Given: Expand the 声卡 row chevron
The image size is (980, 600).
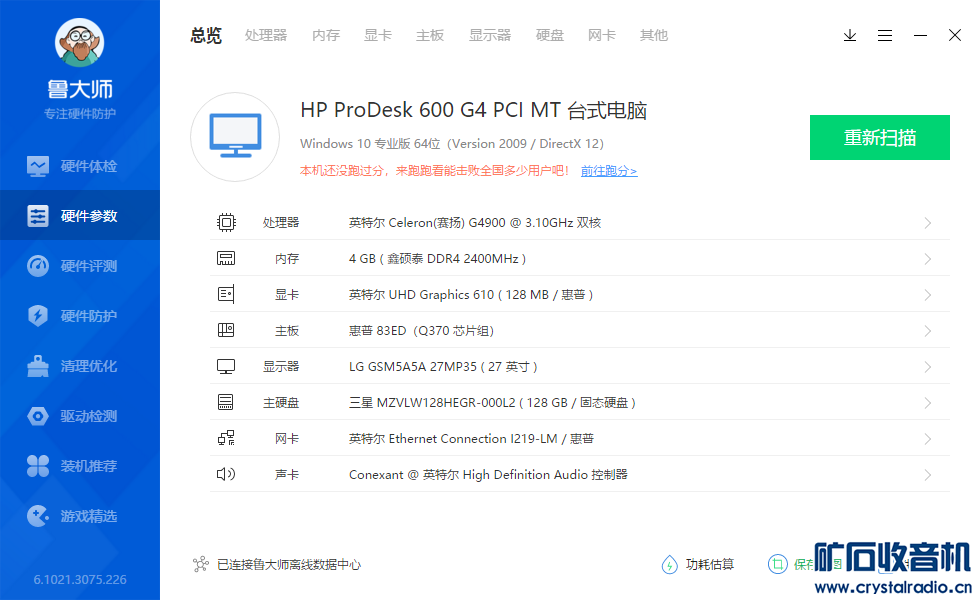Looking at the screenshot, I should [x=928, y=475].
